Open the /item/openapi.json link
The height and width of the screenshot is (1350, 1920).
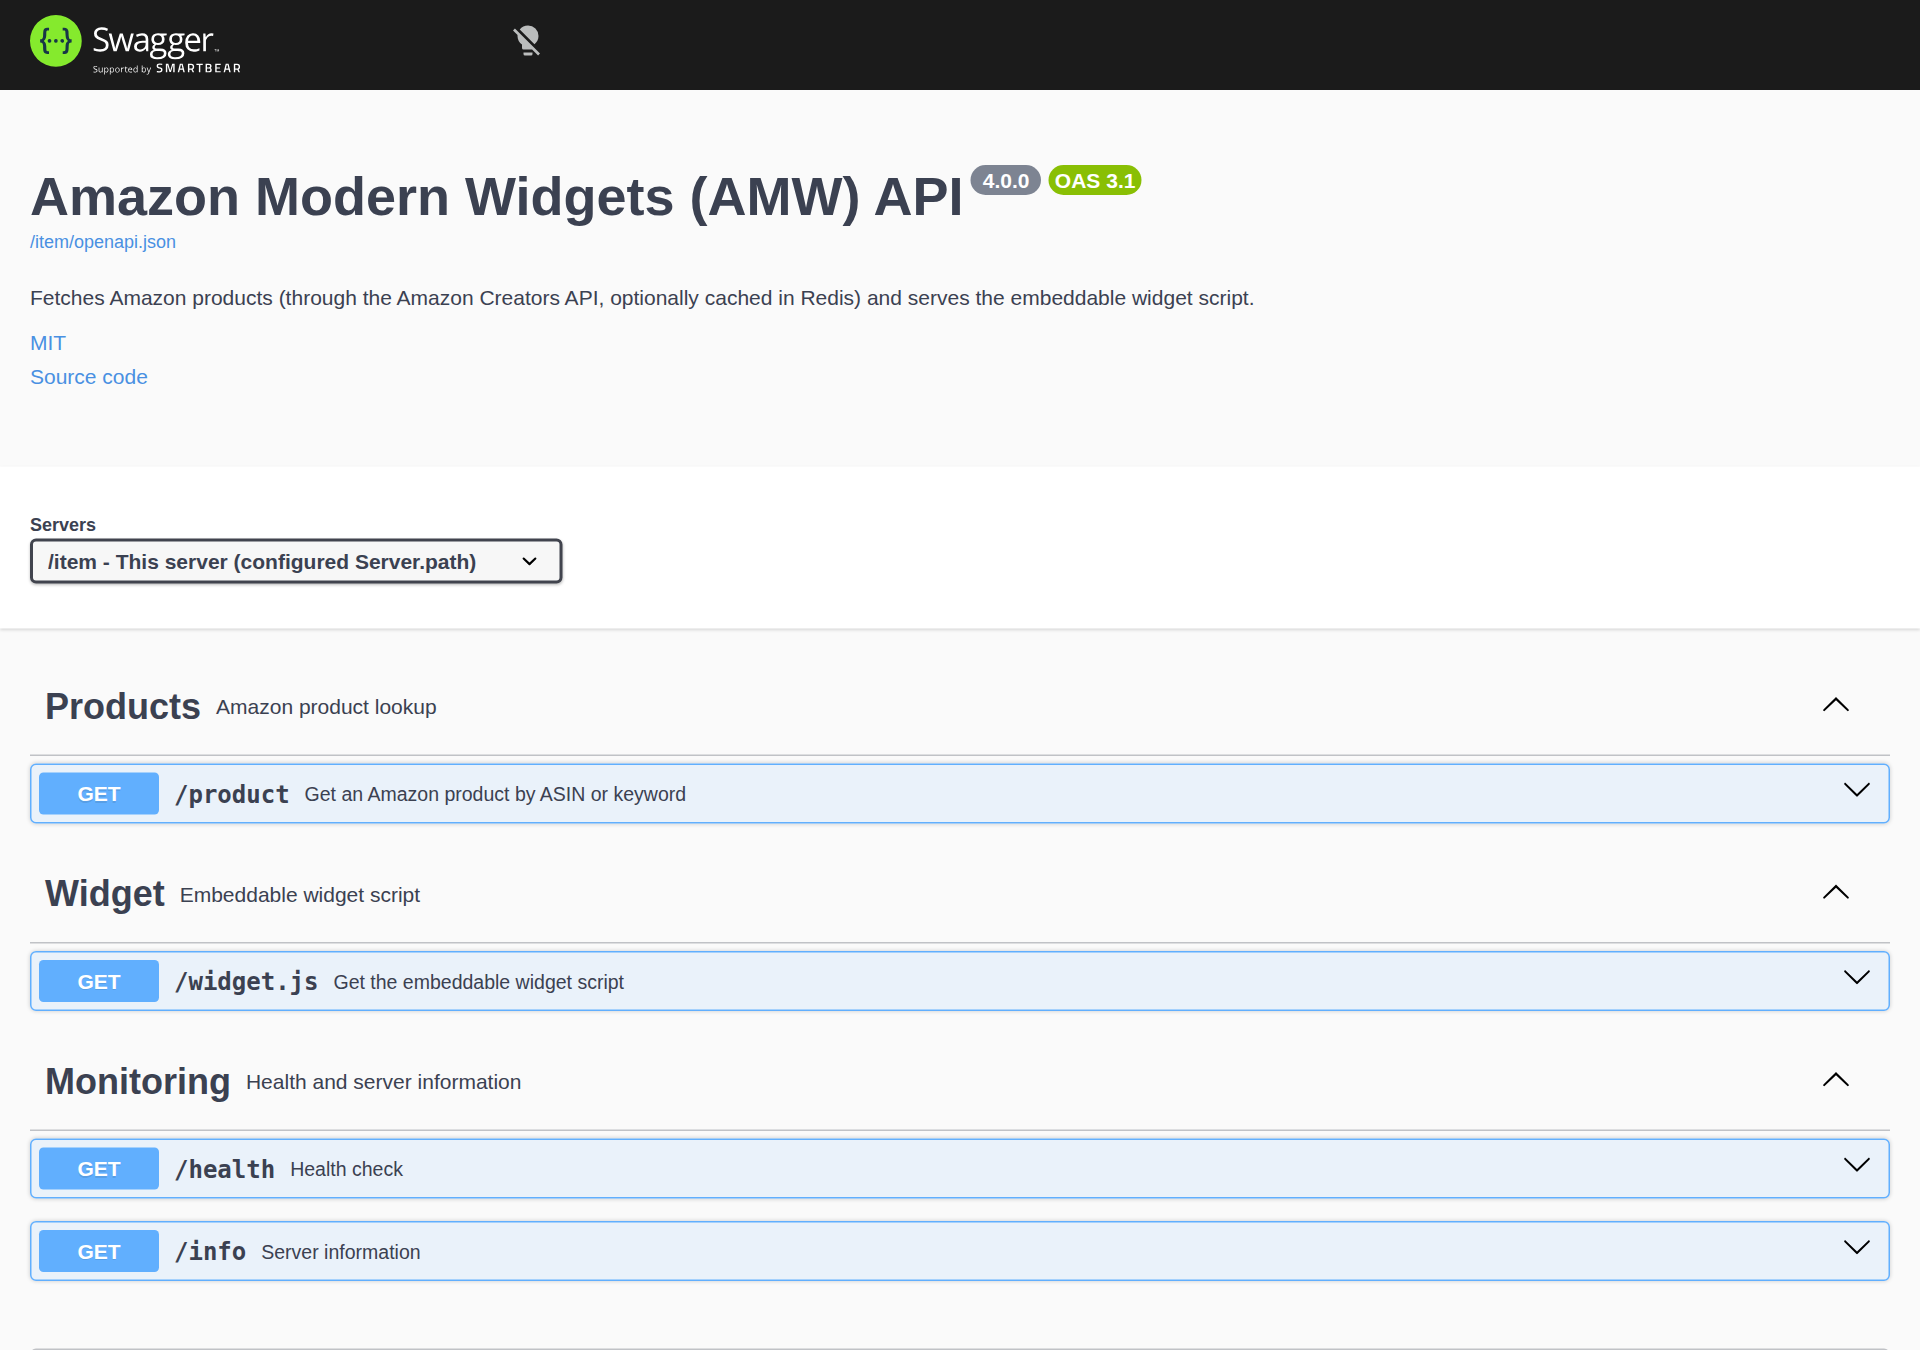[x=103, y=242]
